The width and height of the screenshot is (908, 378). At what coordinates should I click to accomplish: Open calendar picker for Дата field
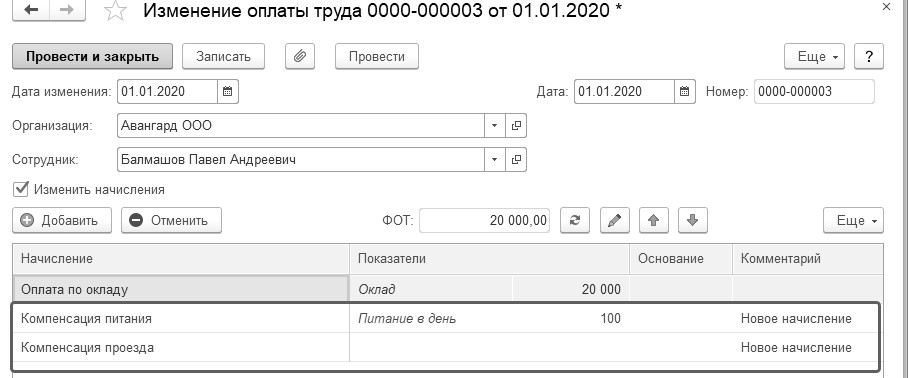click(x=684, y=91)
